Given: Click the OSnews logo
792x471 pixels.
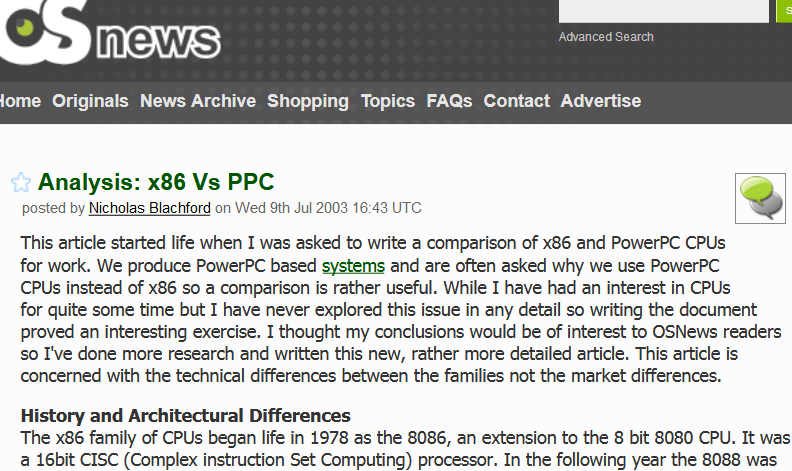Looking at the screenshot, I should click(x=110, y=32).
